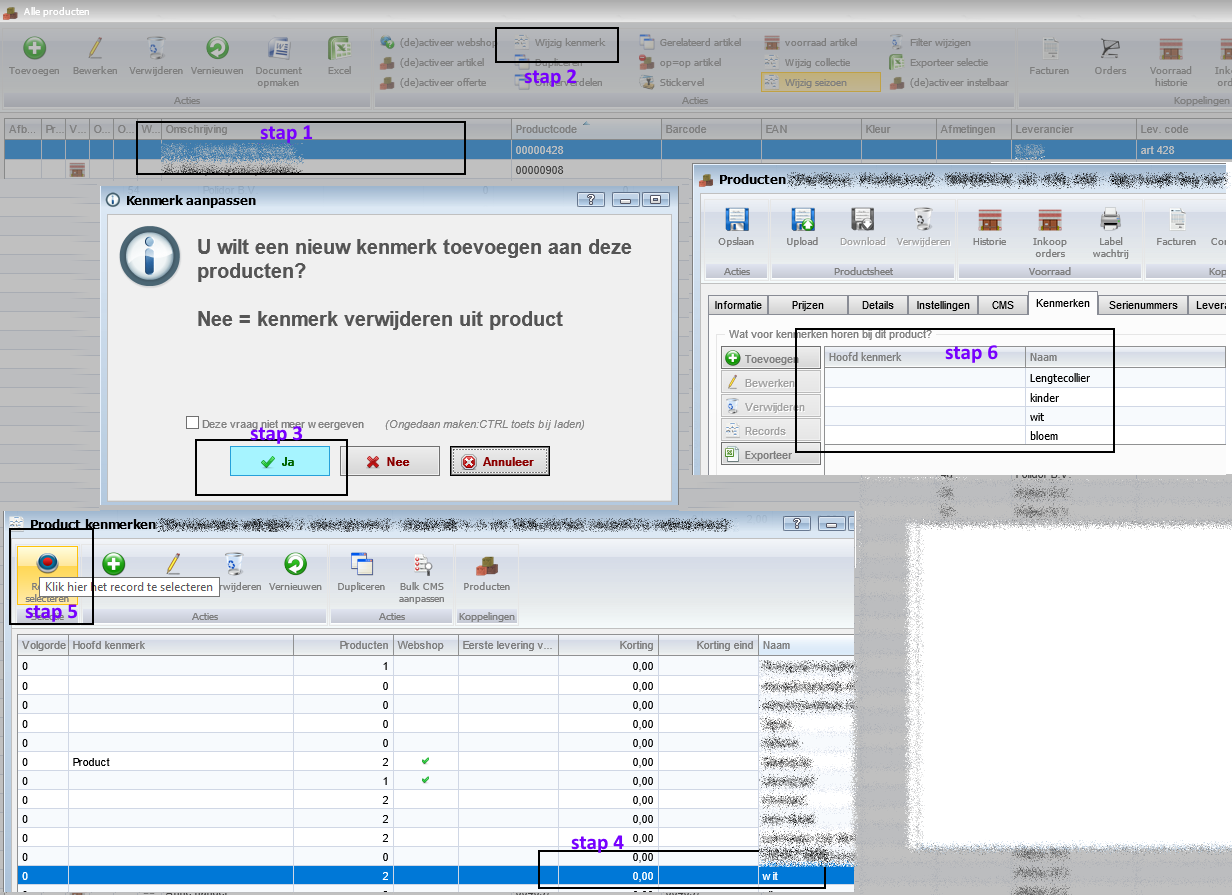Enable 'Deze vraag niet meer weergeven' checkbox

click(192, 424)
